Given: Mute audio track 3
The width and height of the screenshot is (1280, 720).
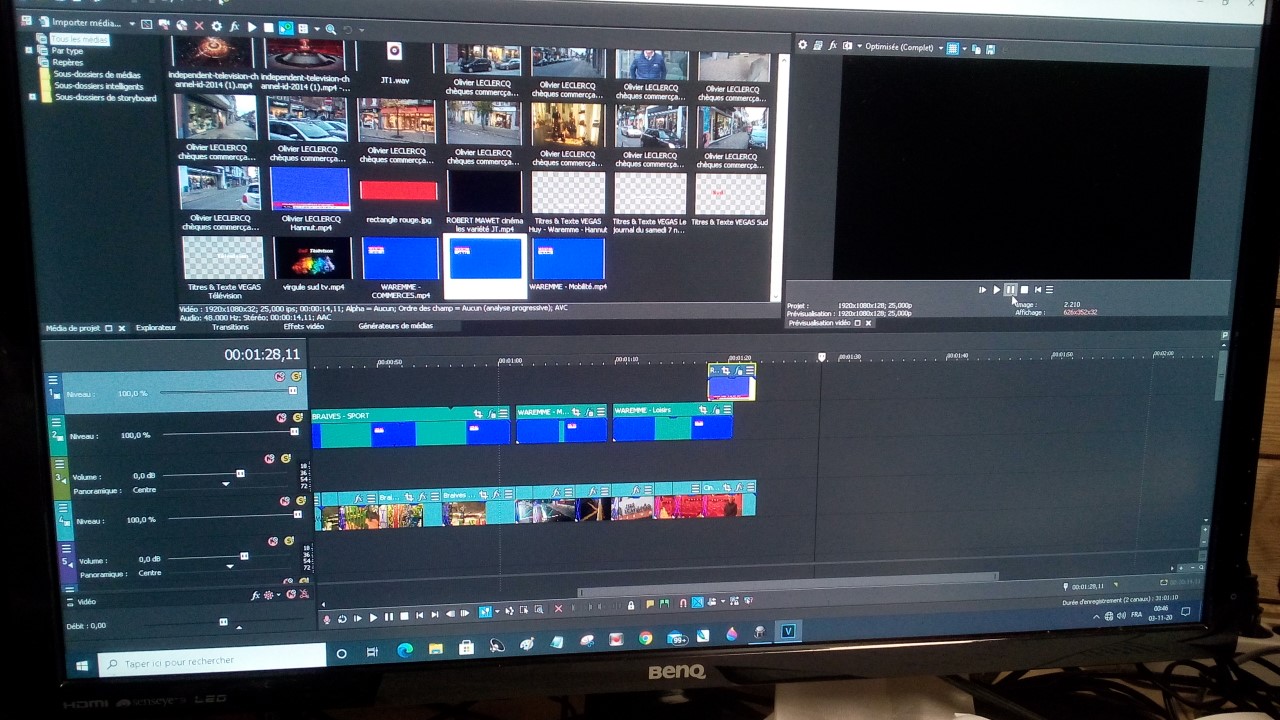Looking at the screenshot, I should tap(269, 459).
